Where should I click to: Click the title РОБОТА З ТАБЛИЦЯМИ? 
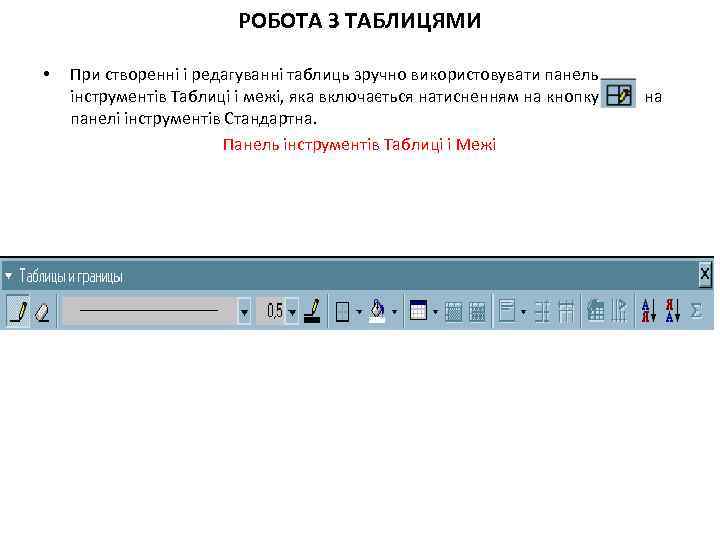360,21
